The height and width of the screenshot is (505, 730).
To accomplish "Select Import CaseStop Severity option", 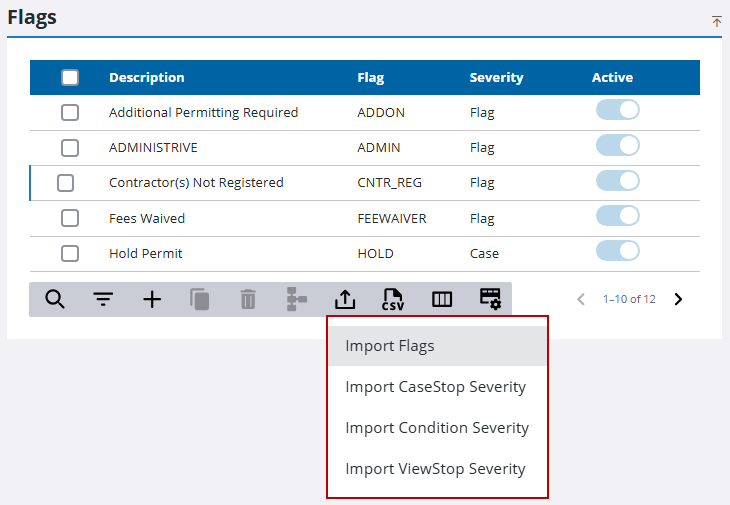I will (437, 387).
